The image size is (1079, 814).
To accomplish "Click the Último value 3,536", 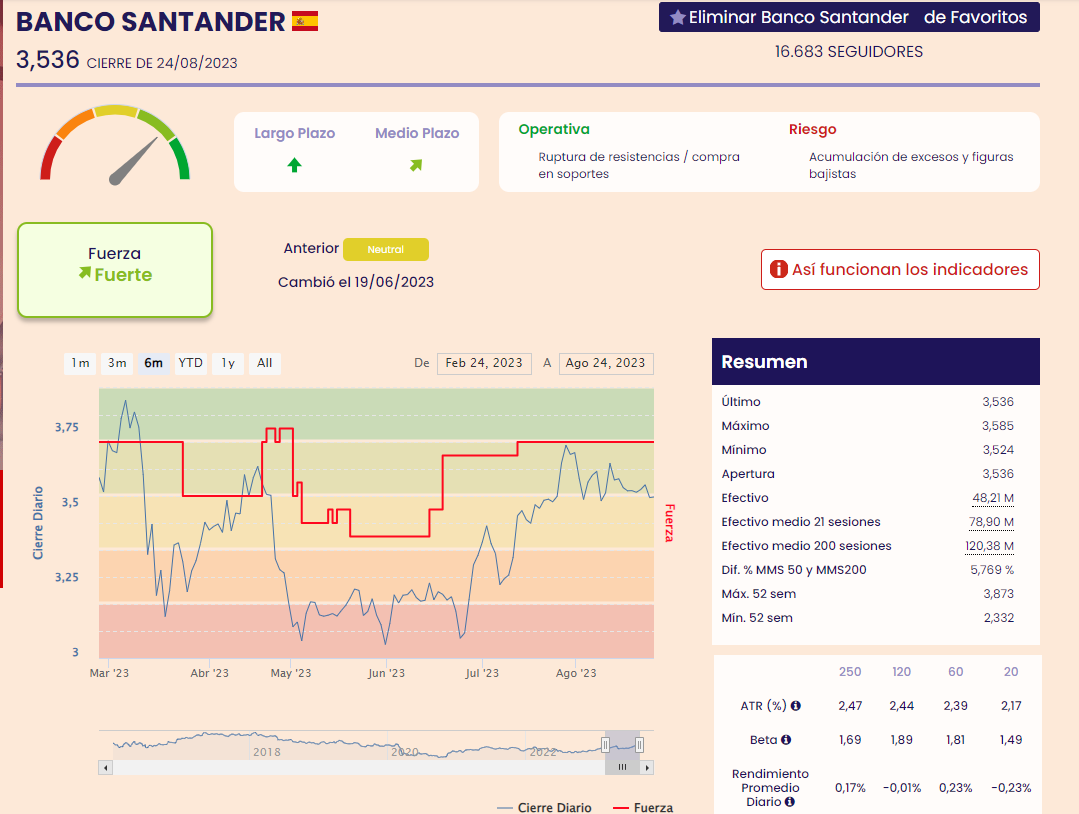I will coord(998,402).
